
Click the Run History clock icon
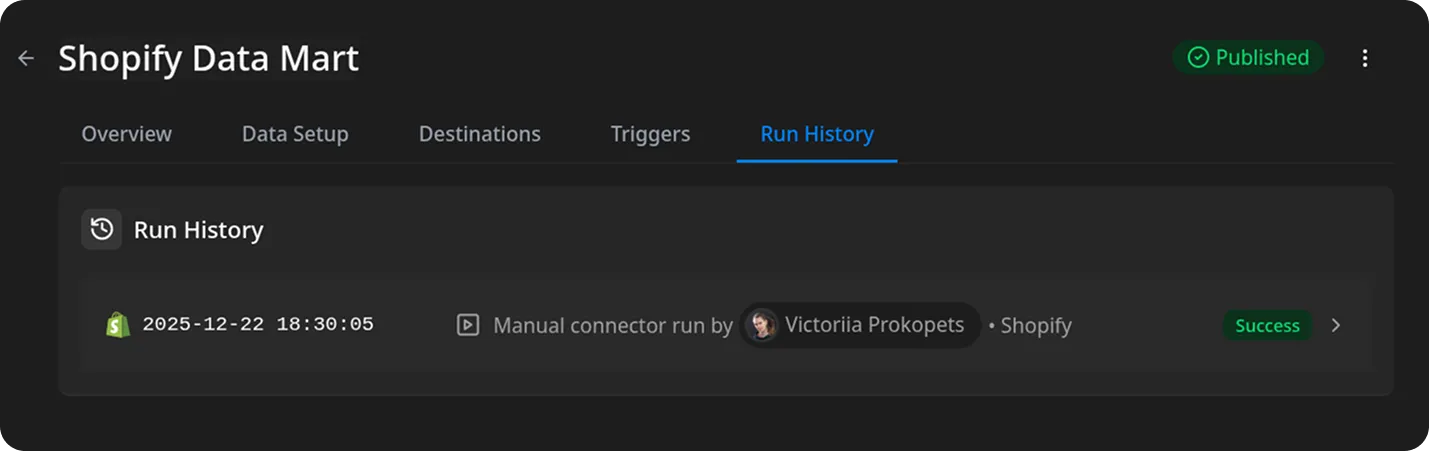click(102, 230)
